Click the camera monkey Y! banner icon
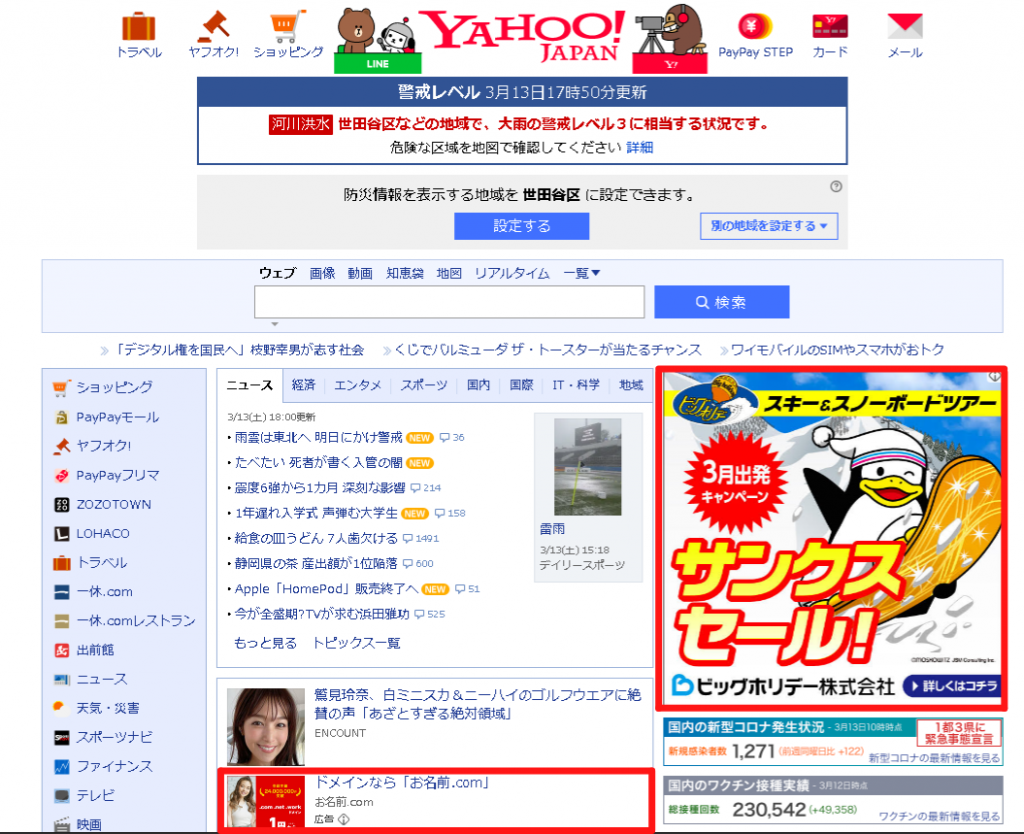 coord(670,39)
